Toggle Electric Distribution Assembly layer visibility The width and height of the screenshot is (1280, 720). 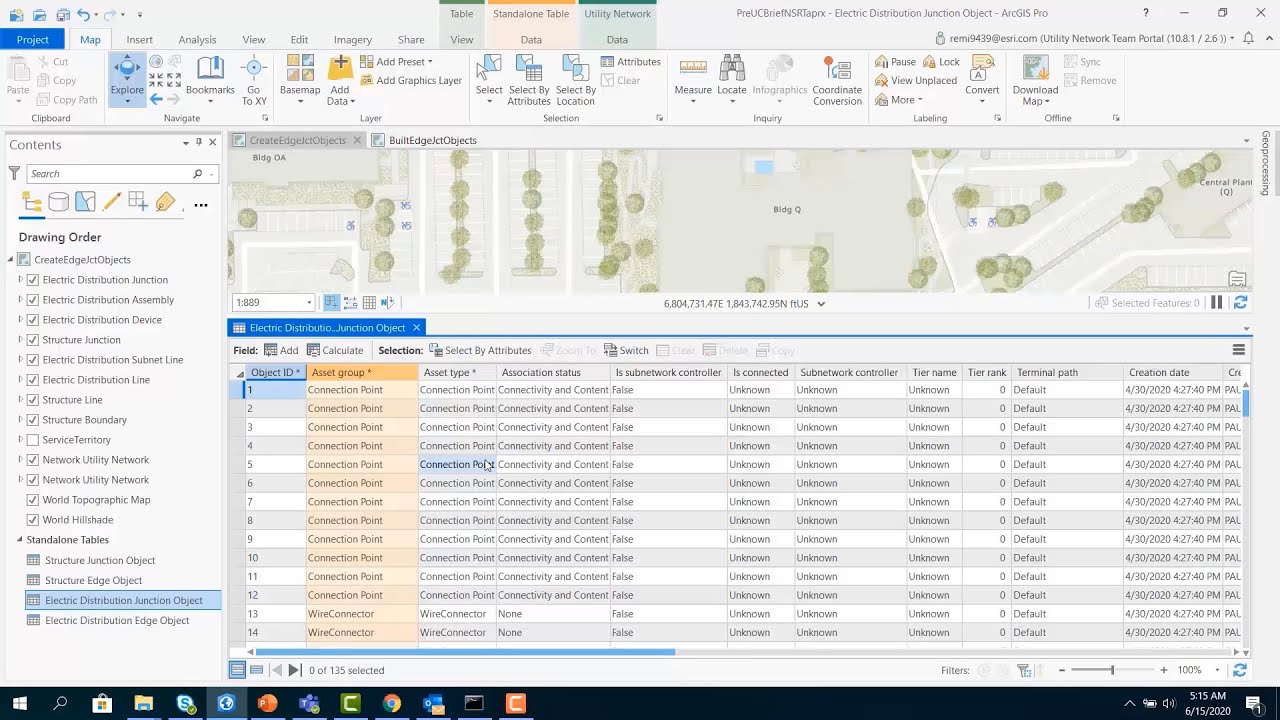(x=33, y=300)
